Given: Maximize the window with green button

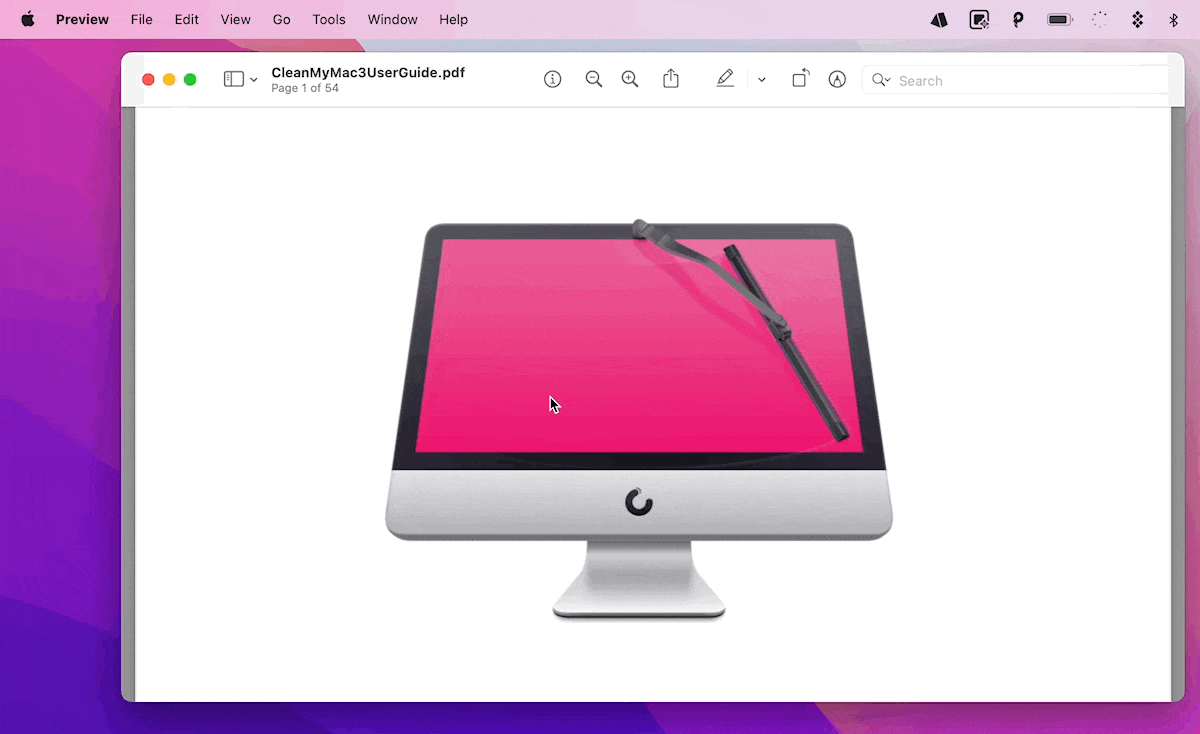Looking at the screenshot, I should 190,79.
